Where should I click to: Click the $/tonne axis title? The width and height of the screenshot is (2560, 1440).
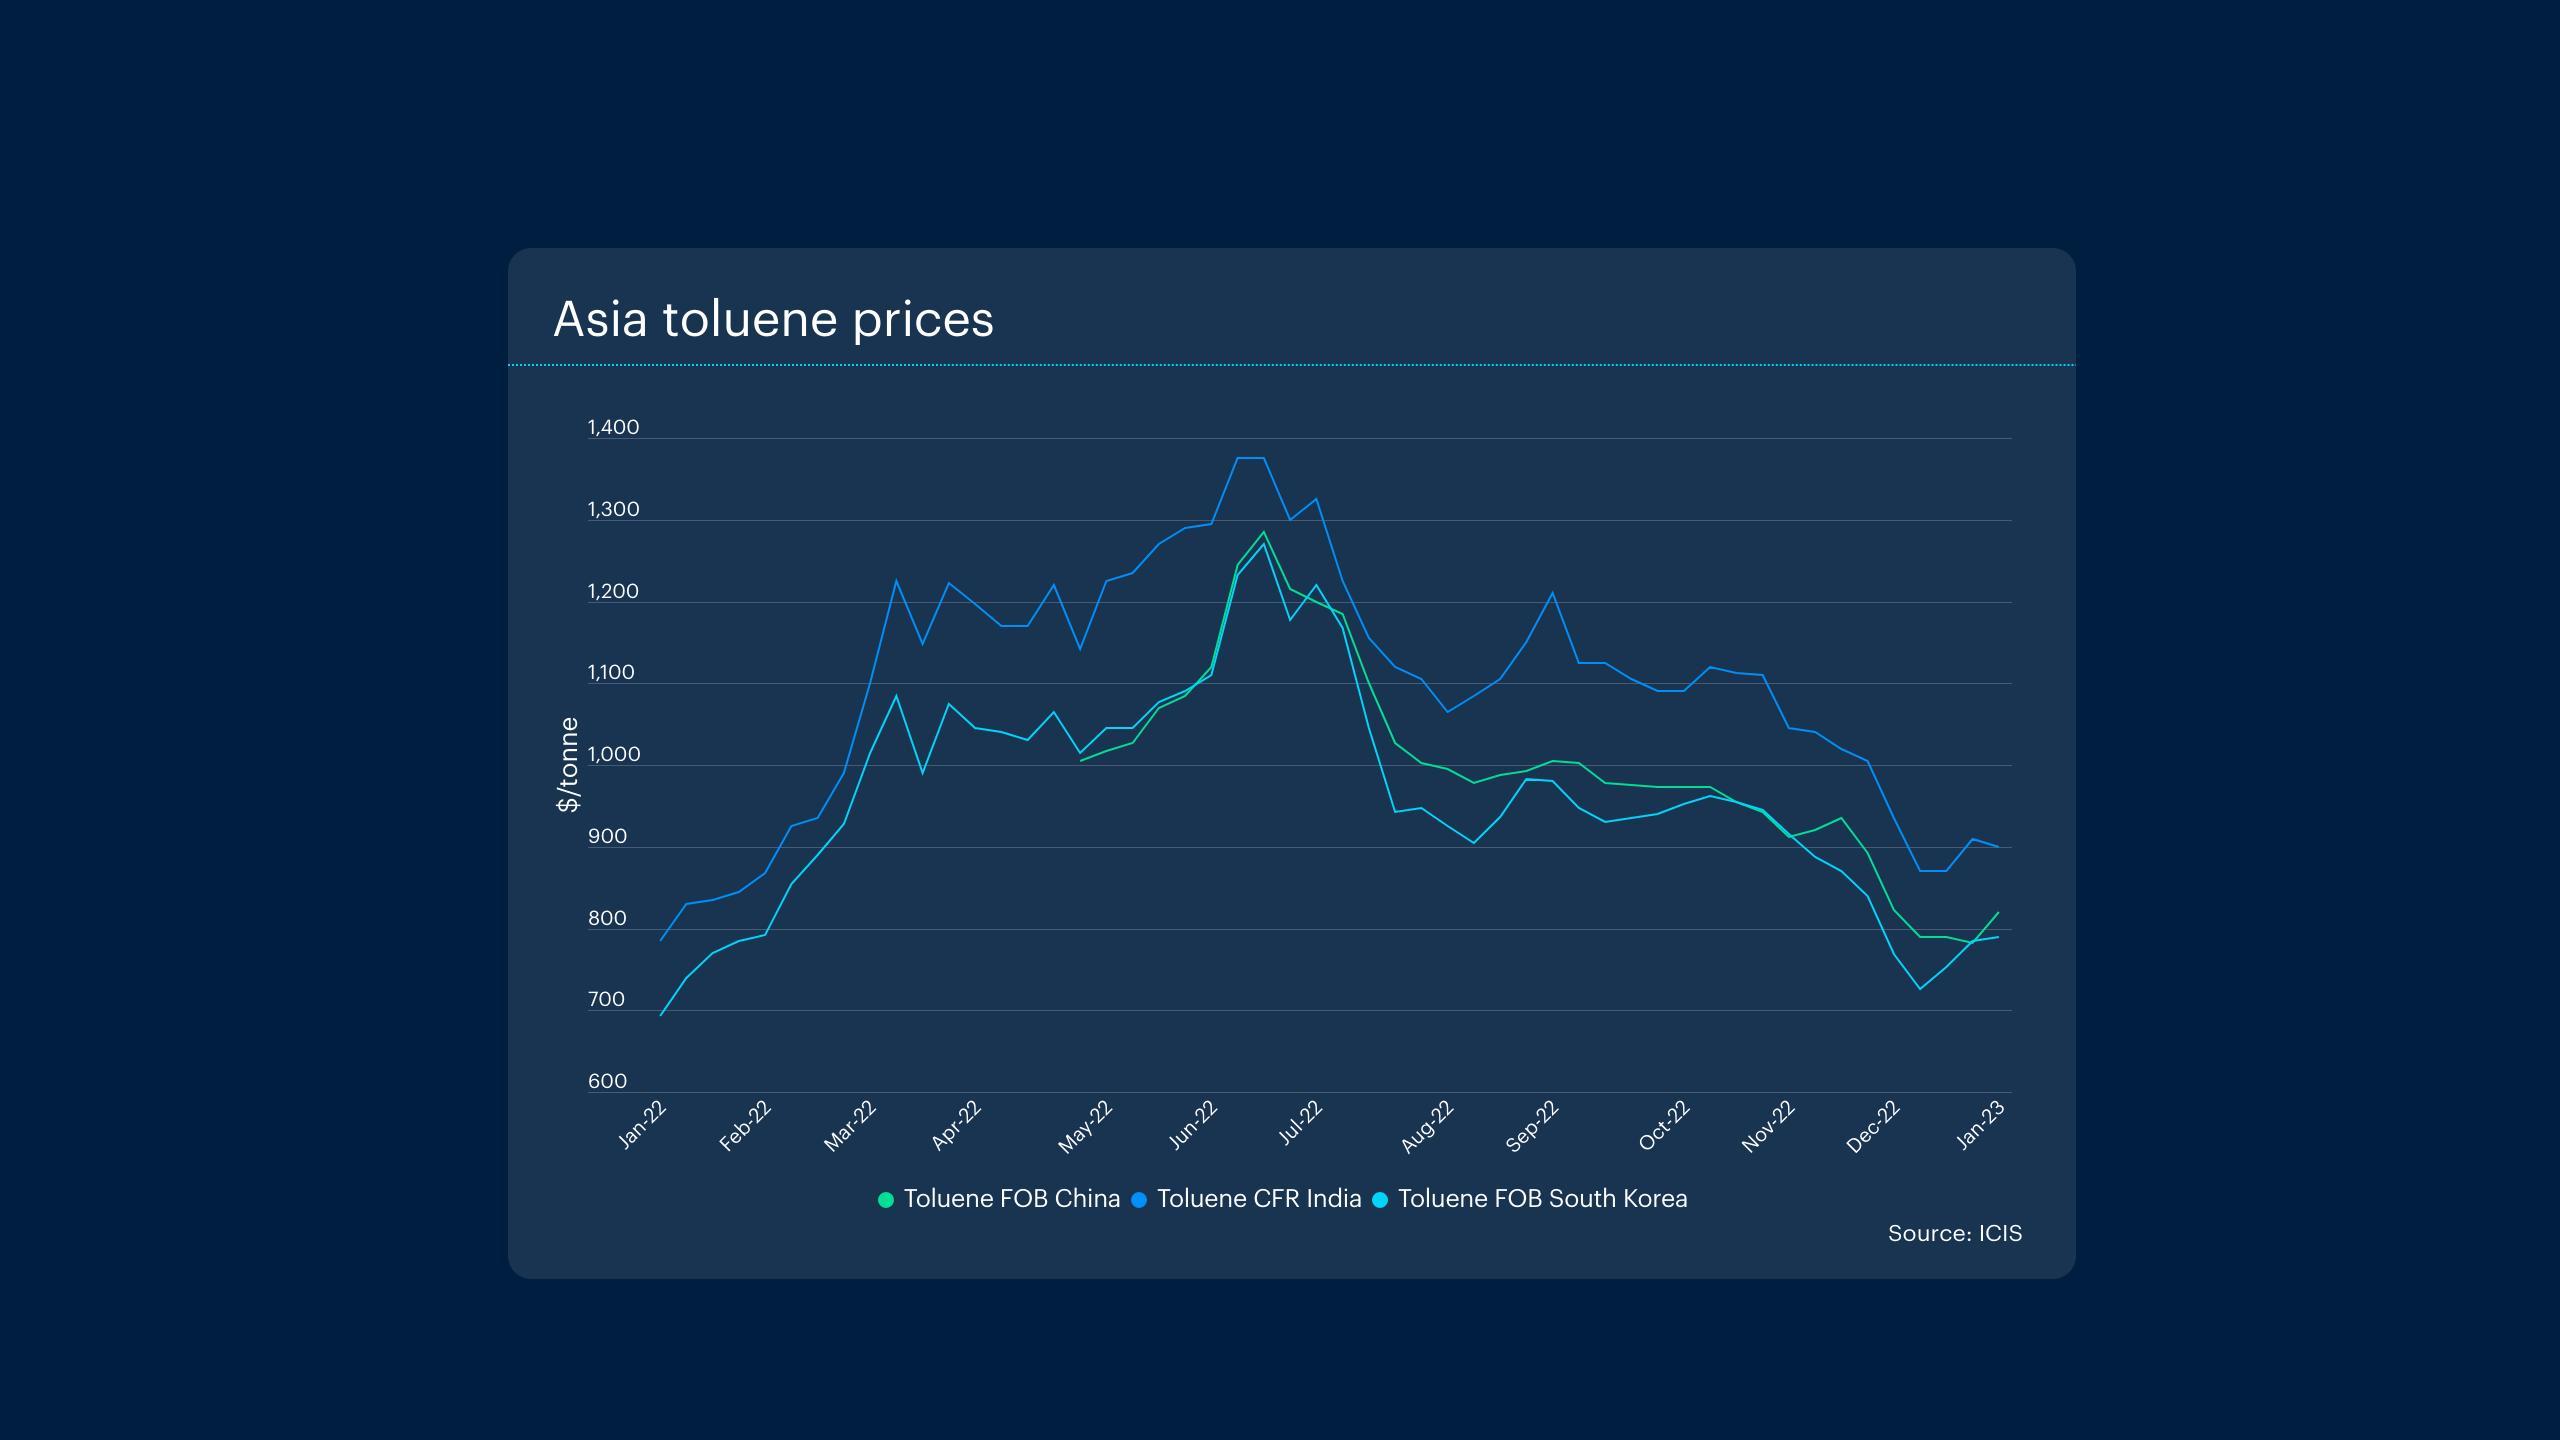click(x=568, y=765)
